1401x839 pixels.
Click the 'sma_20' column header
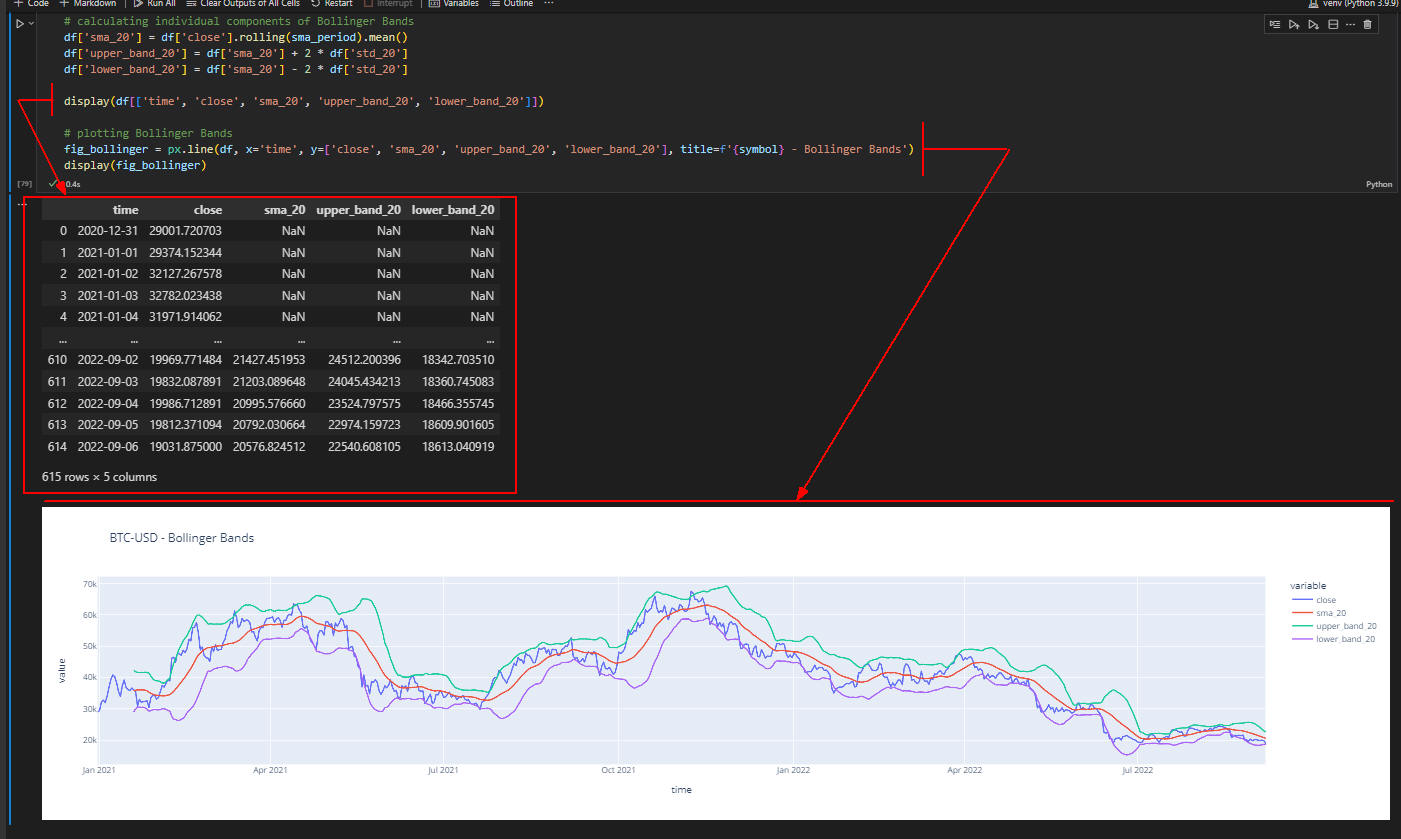click(284, 210)
